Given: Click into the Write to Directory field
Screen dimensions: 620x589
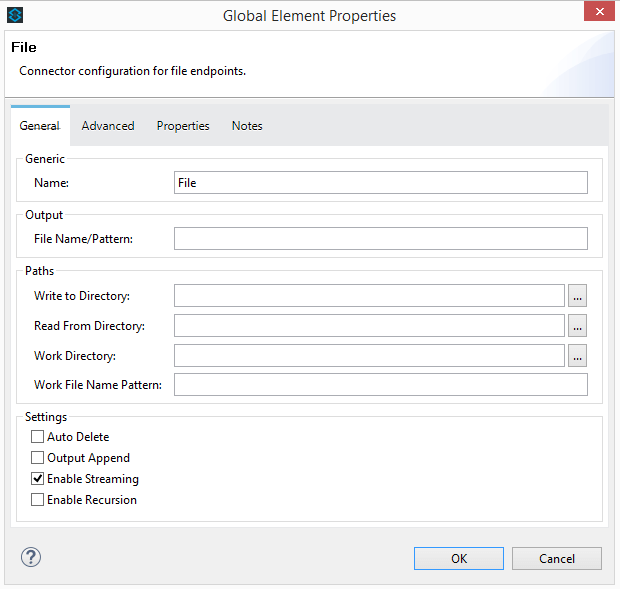Looking at the screenshot, I should coord(369,296).
